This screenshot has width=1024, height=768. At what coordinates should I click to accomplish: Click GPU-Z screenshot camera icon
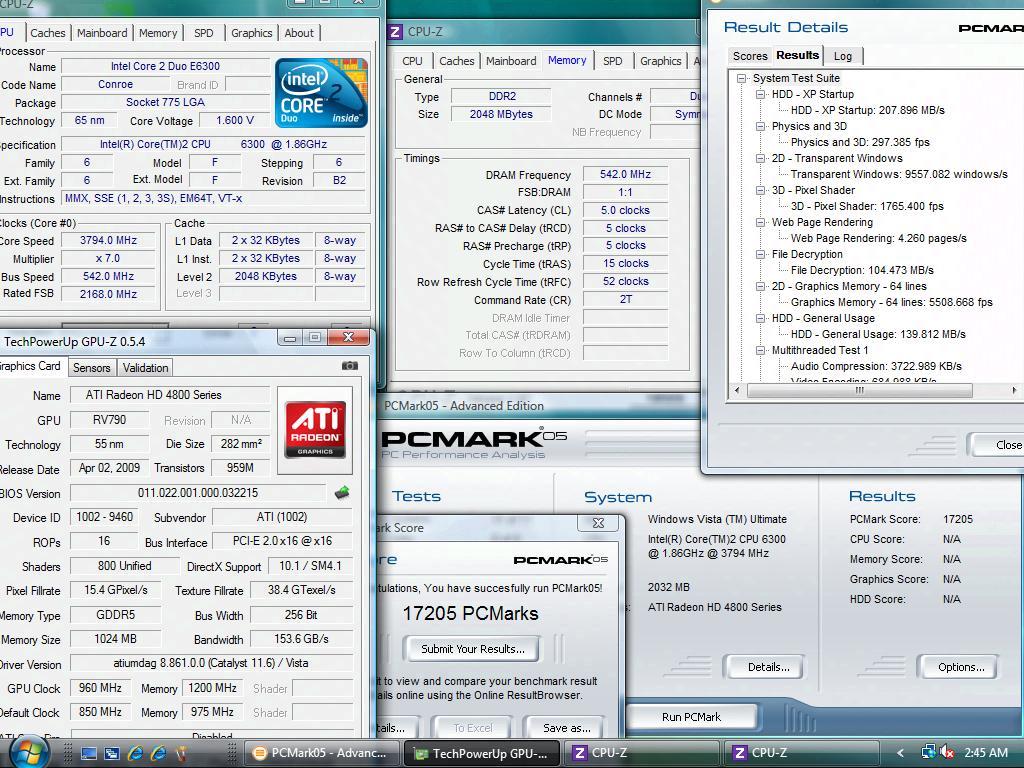tap(349, 366)
